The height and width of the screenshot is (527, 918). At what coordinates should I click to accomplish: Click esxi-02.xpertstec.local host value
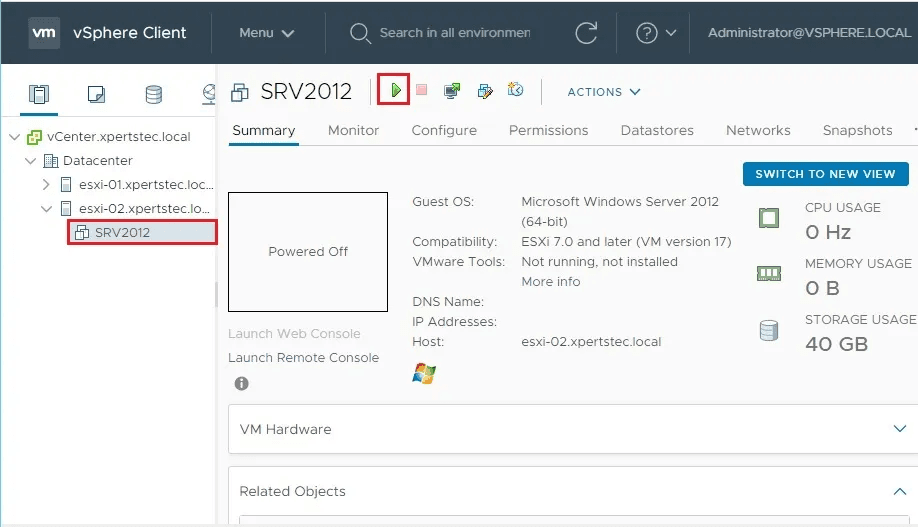coord(591,342)
